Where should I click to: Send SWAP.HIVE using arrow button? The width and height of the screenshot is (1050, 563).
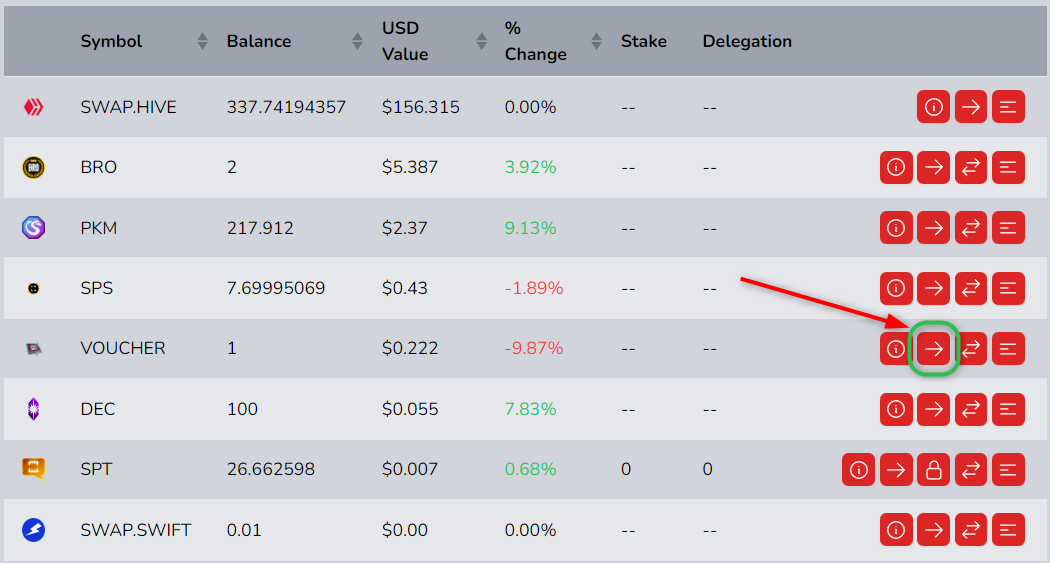tap(971, 107)
